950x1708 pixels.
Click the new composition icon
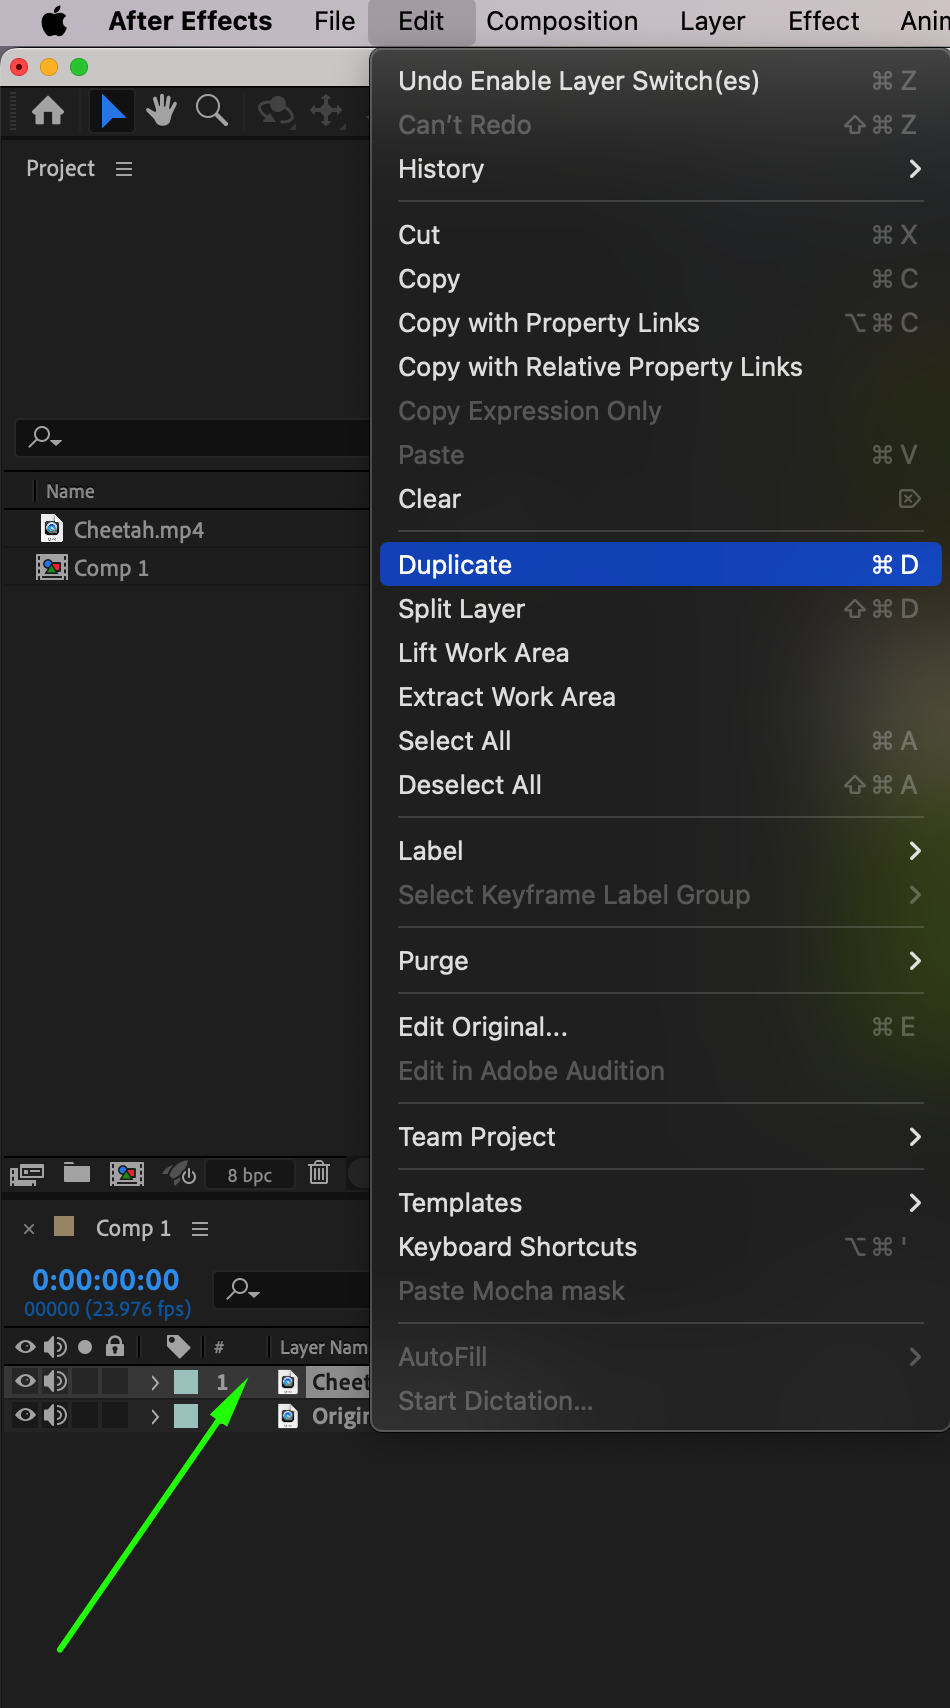pyautogui.click(x=127, y=1173)
